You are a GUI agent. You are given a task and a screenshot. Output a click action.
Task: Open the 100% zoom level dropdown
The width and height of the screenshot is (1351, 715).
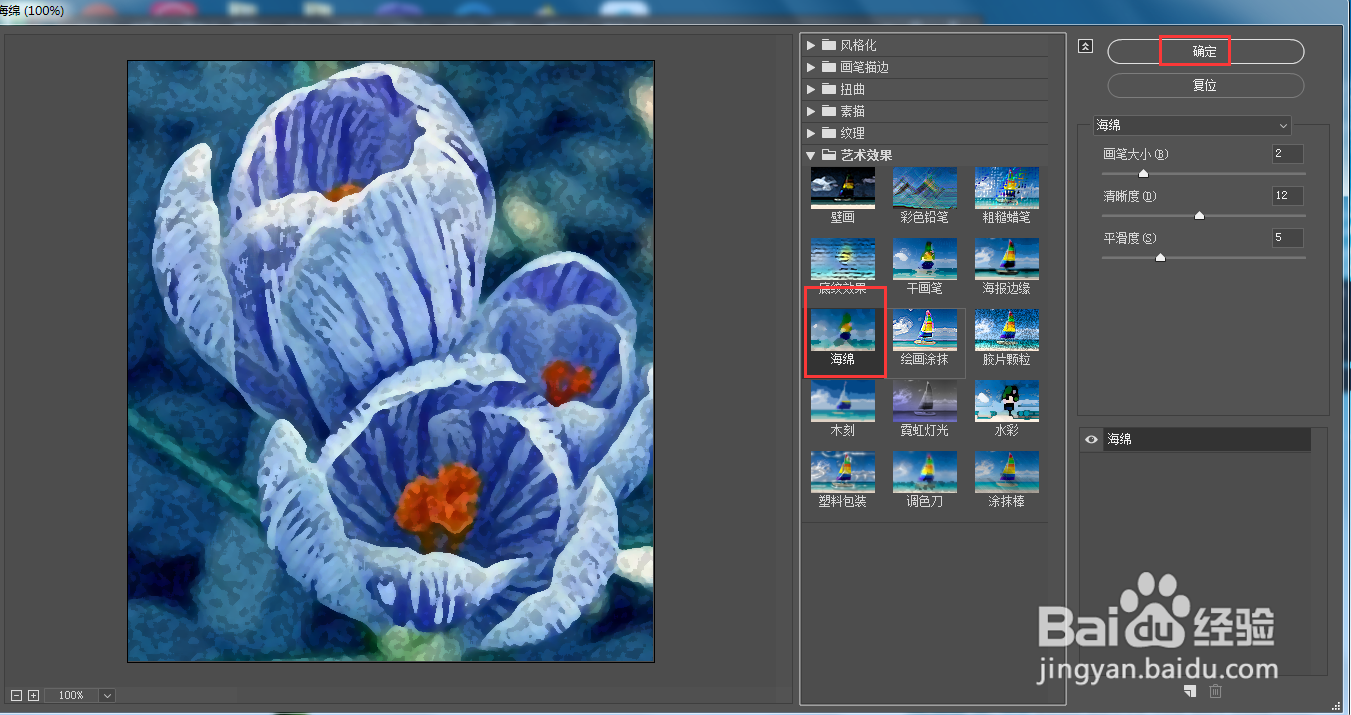[107, 695]
